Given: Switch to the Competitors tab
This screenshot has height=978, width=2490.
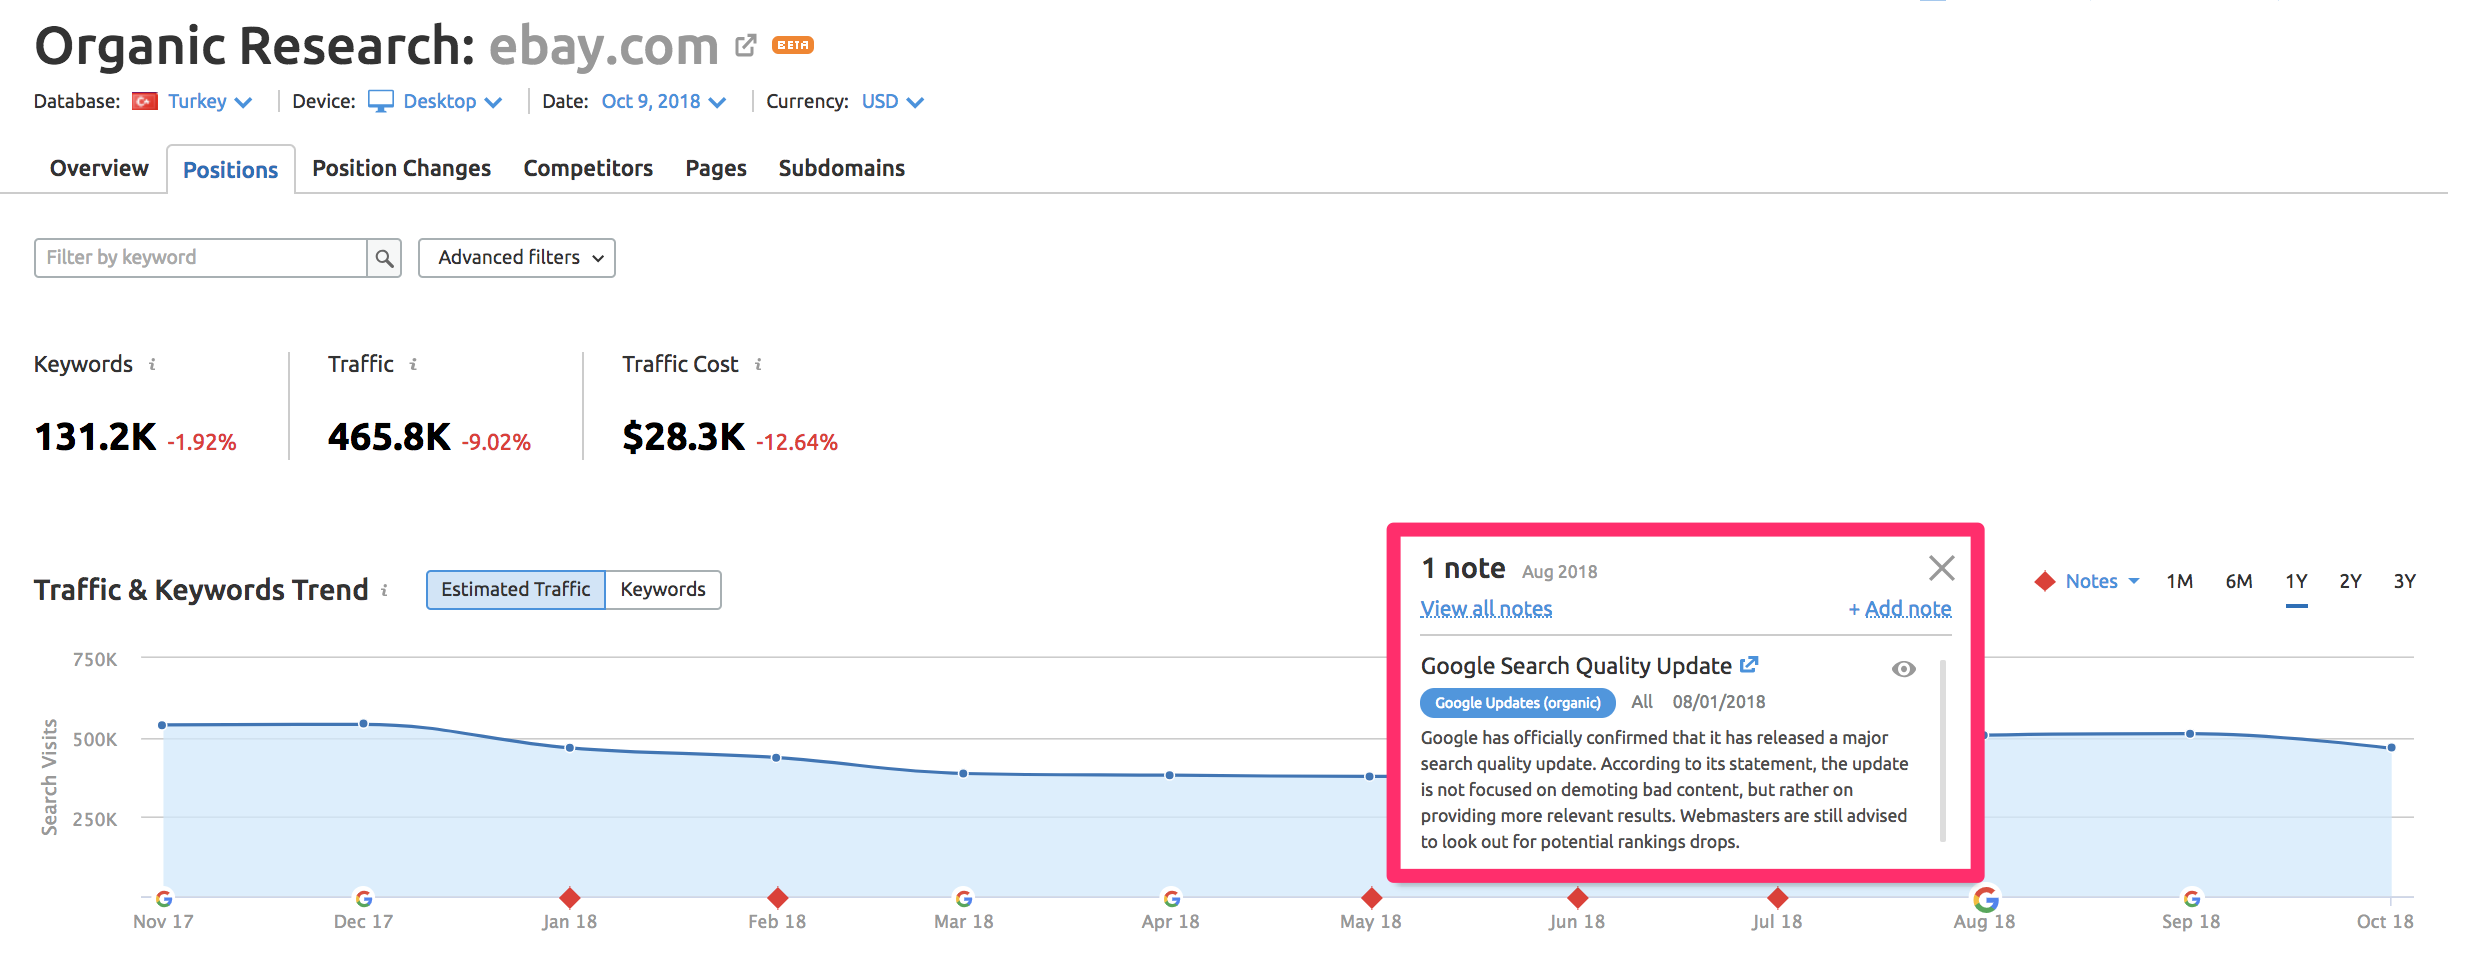Looking at the screenshot, I should [x=588, y=168].
